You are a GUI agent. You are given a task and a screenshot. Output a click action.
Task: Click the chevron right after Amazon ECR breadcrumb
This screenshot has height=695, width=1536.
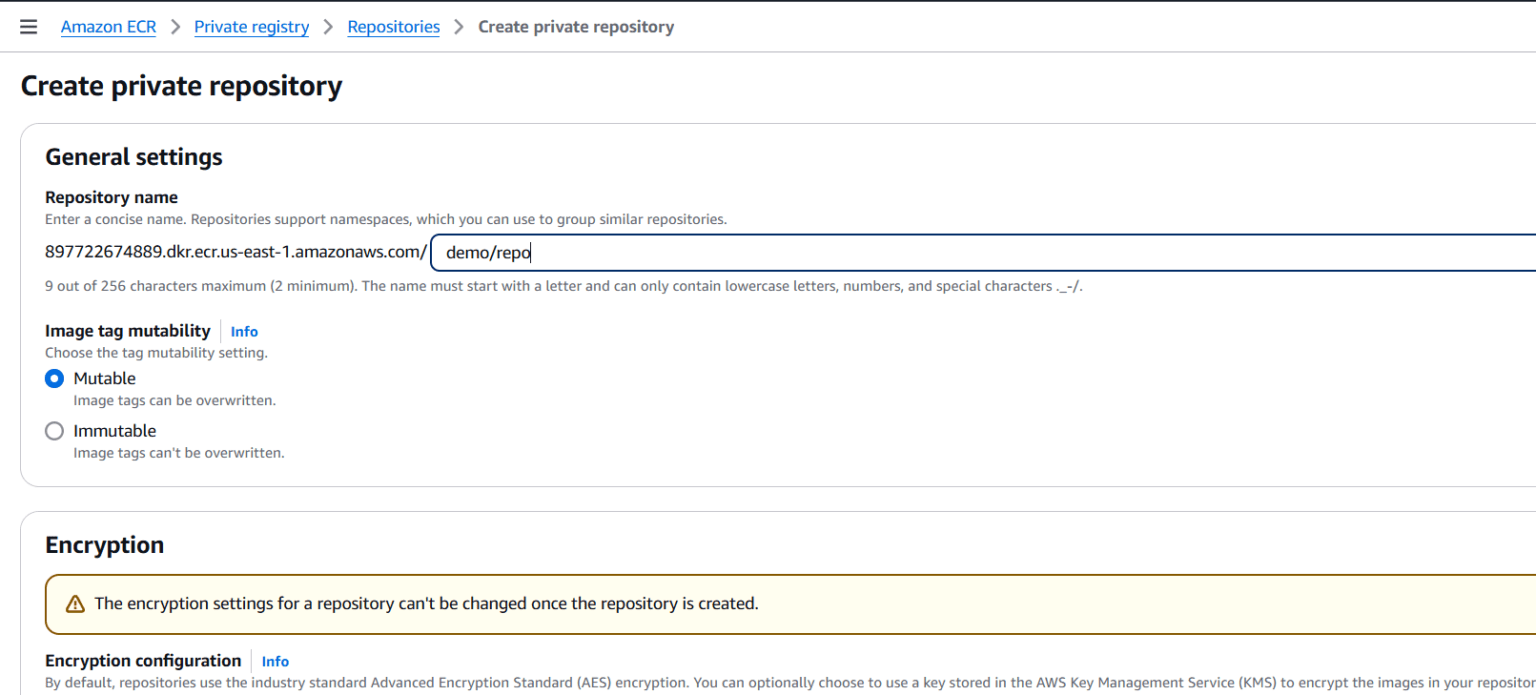click(175, 27)
